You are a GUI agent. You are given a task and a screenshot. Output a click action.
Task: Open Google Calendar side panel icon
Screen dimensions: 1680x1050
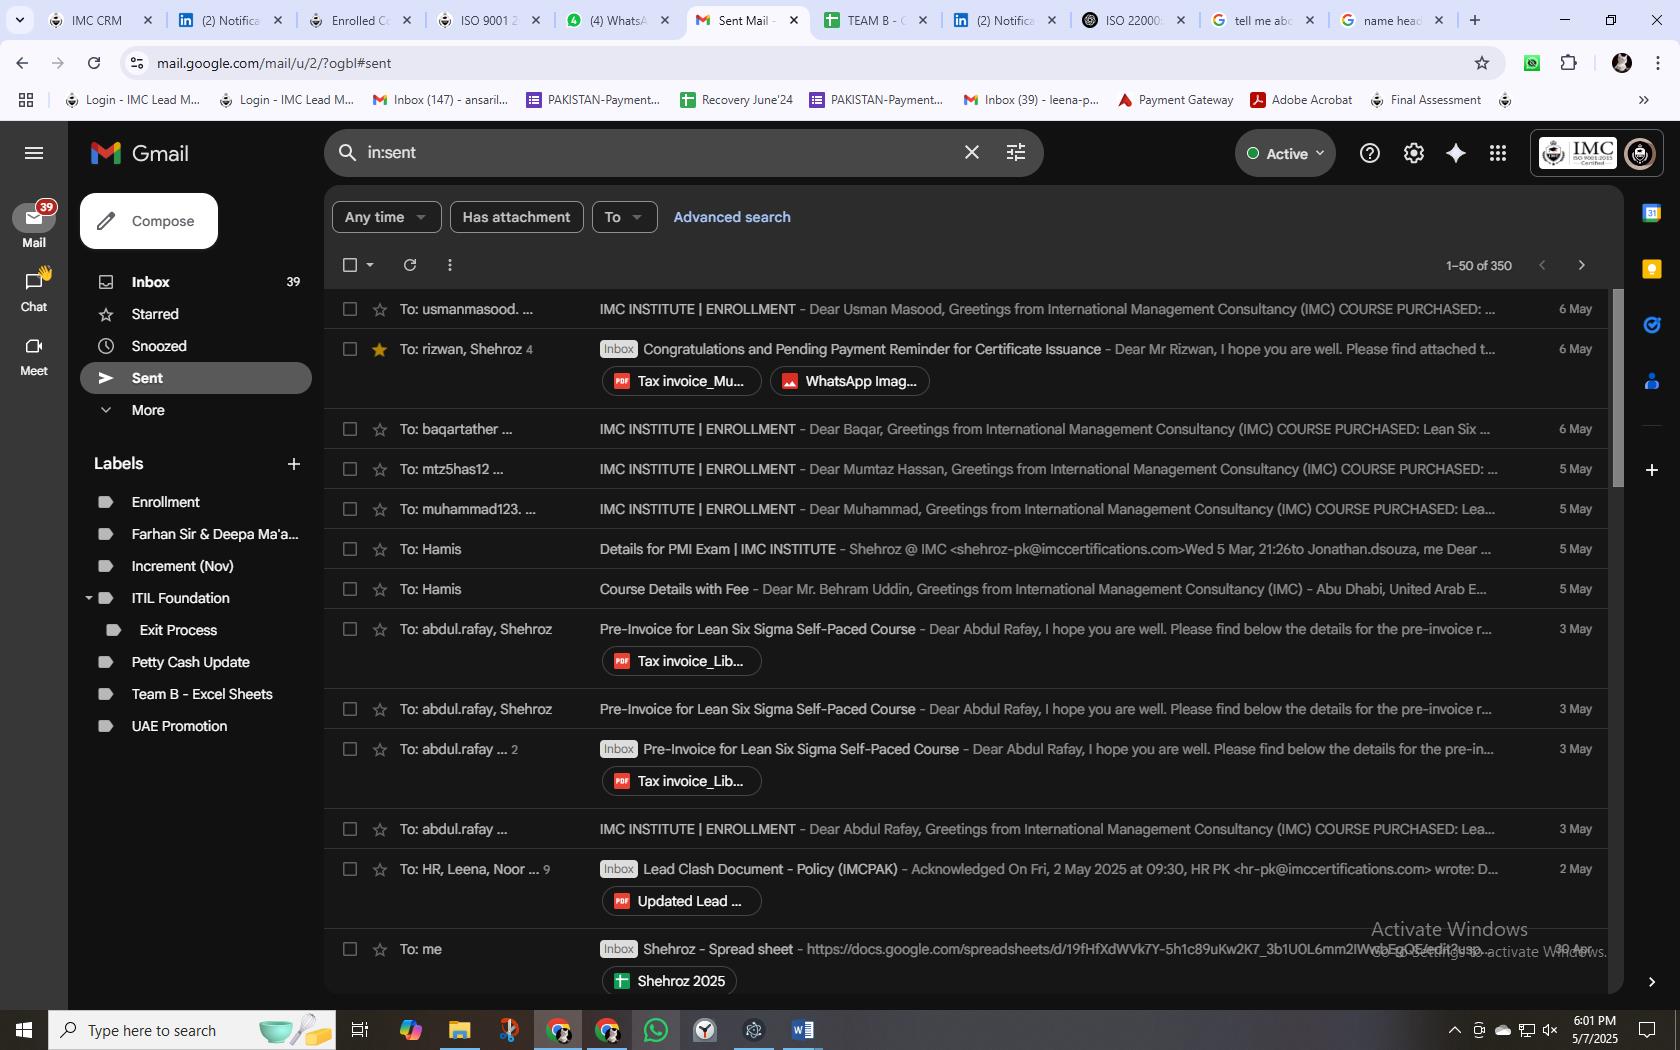pos(1651,213)
